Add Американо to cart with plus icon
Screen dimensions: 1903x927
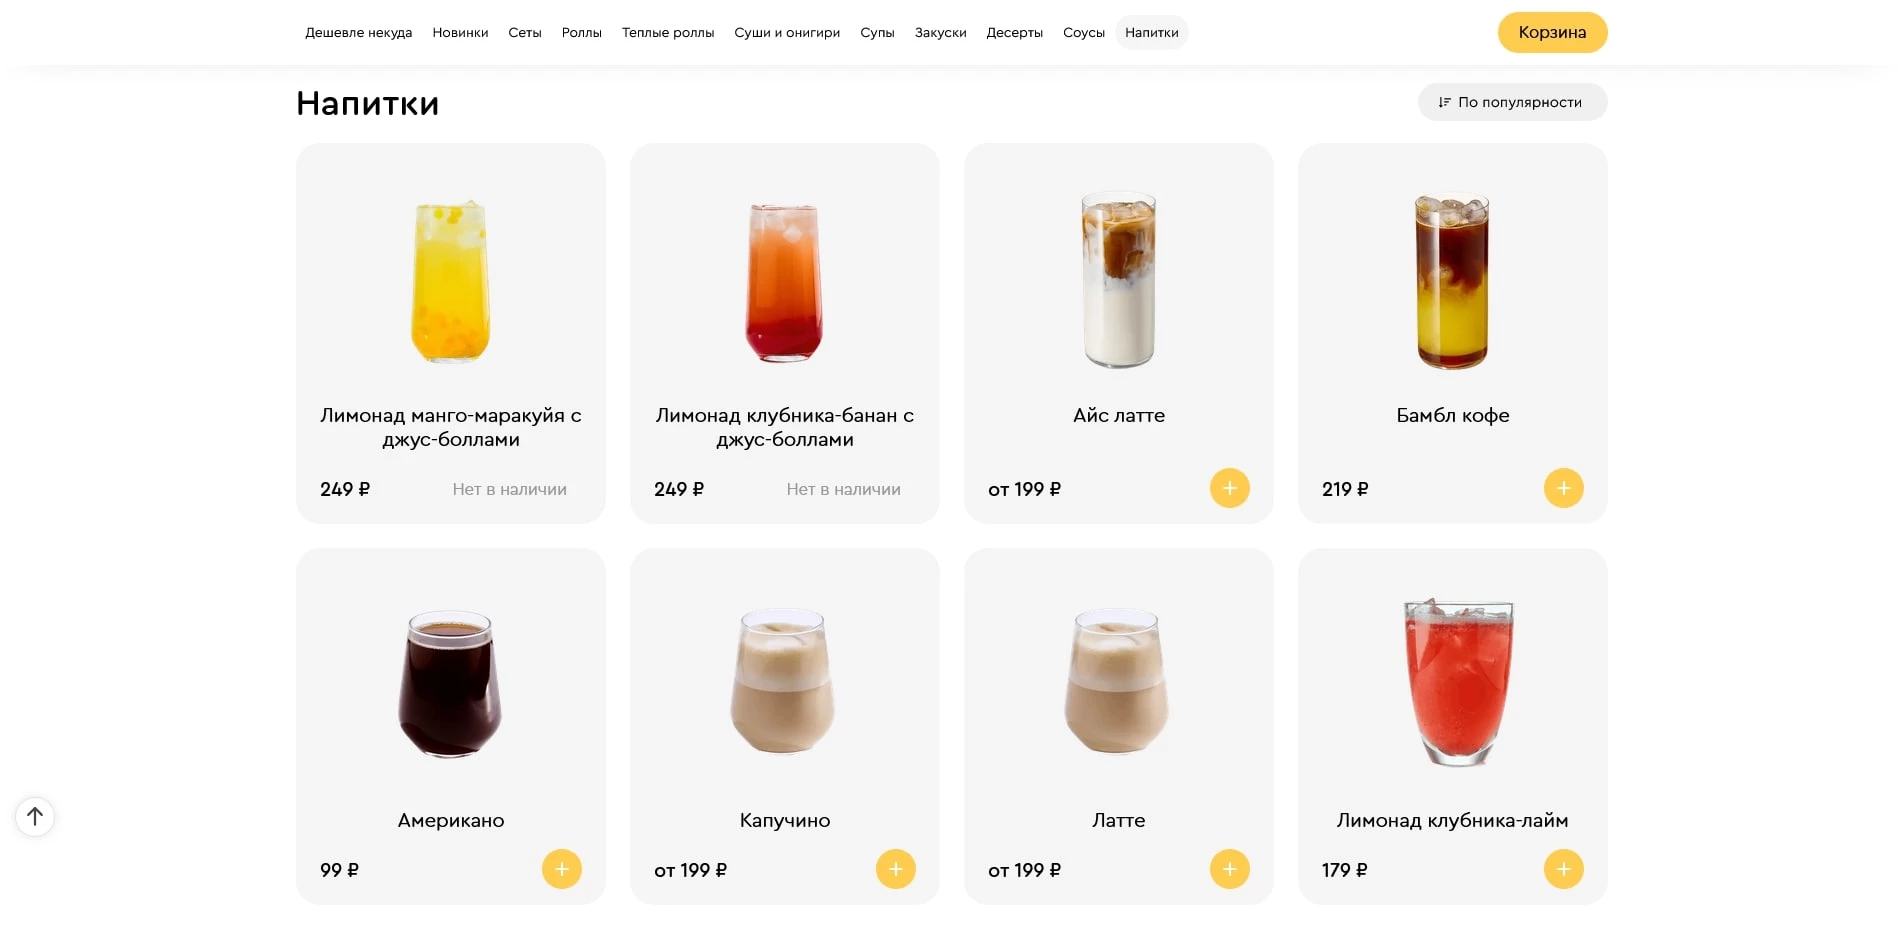561,869
